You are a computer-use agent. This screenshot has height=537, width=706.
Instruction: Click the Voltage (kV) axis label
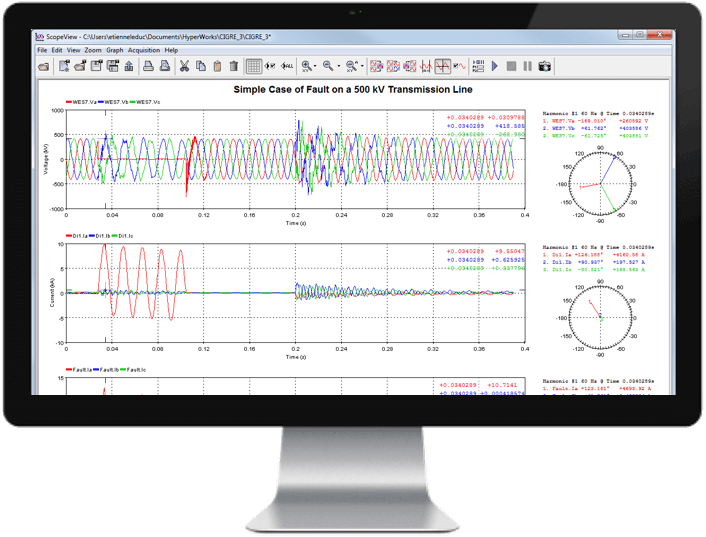click(45, 159)
